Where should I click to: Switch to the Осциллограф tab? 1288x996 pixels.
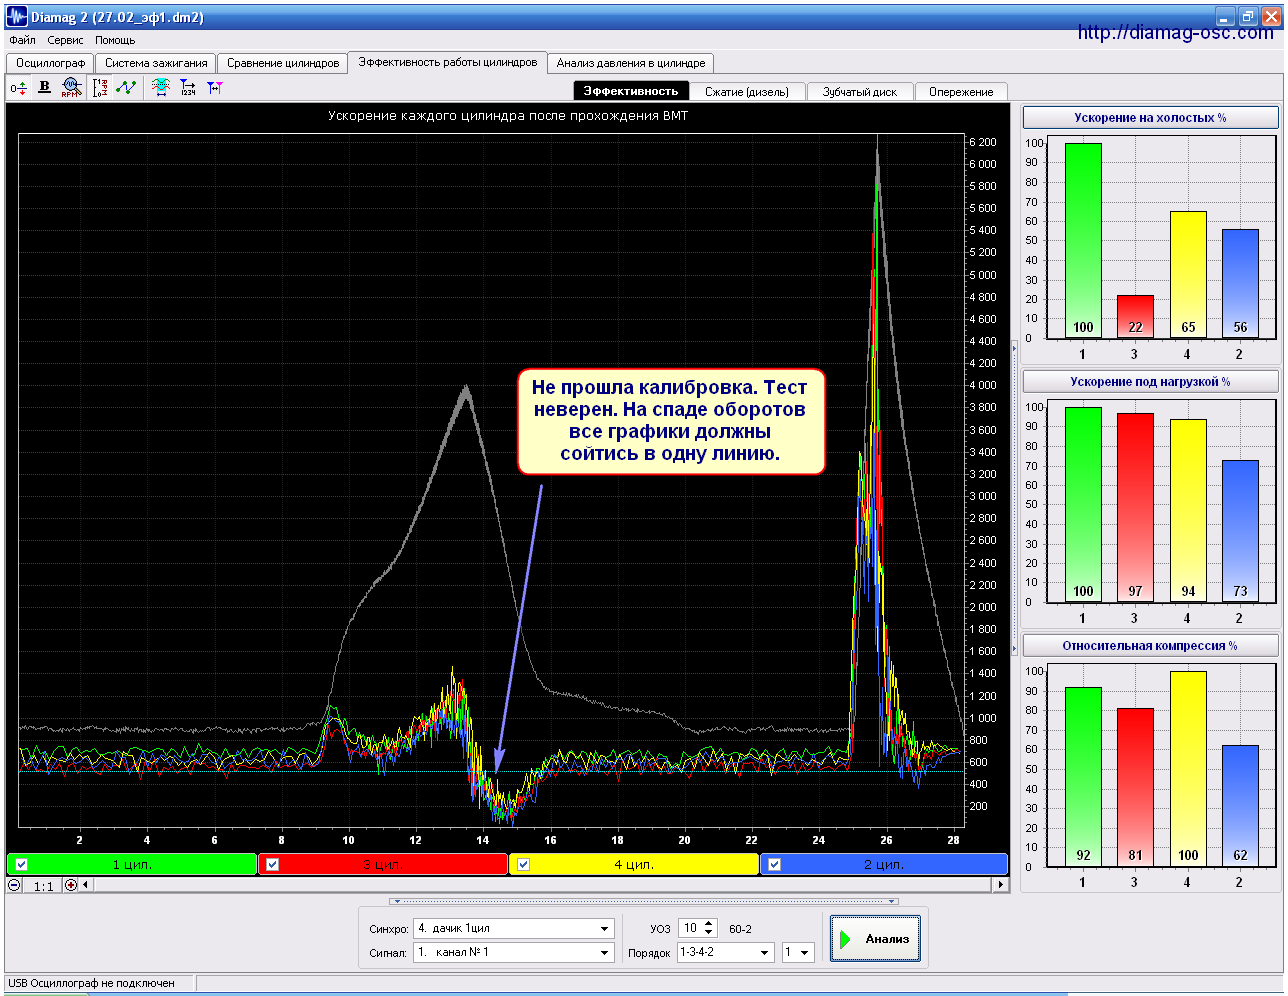50,63
